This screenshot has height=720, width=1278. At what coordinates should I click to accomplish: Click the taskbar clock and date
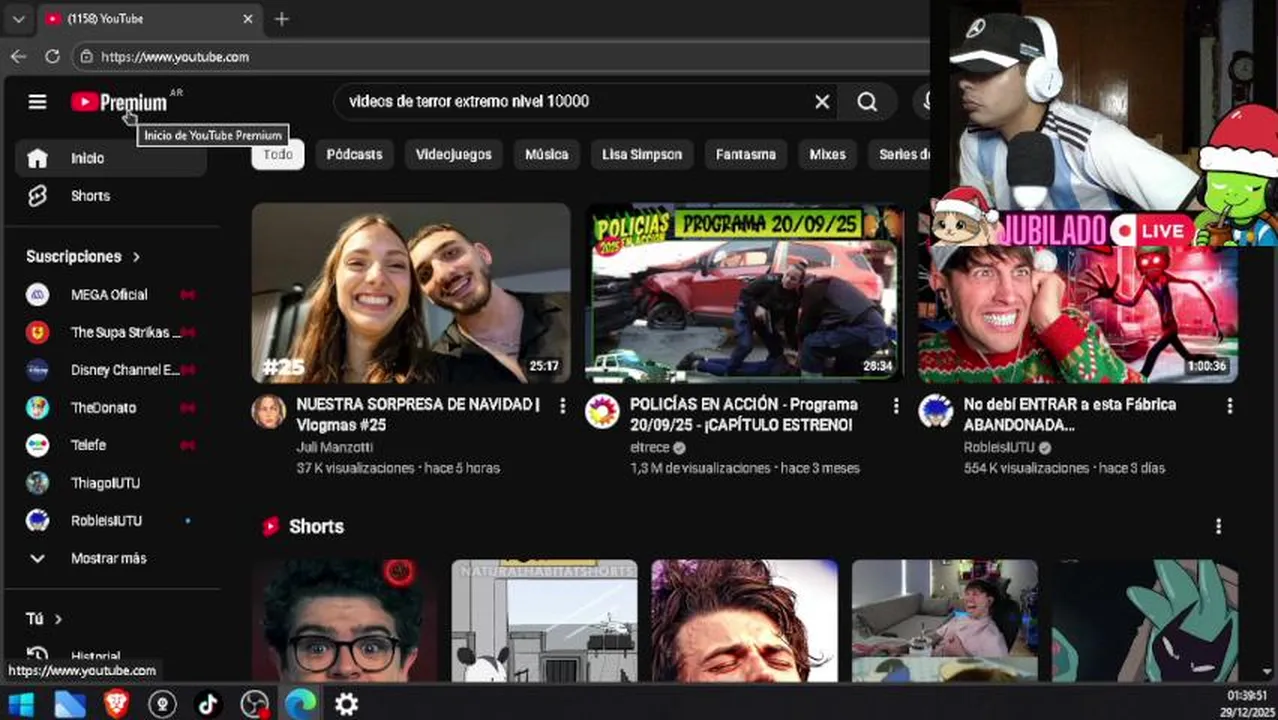click(x=1246, y=703)
